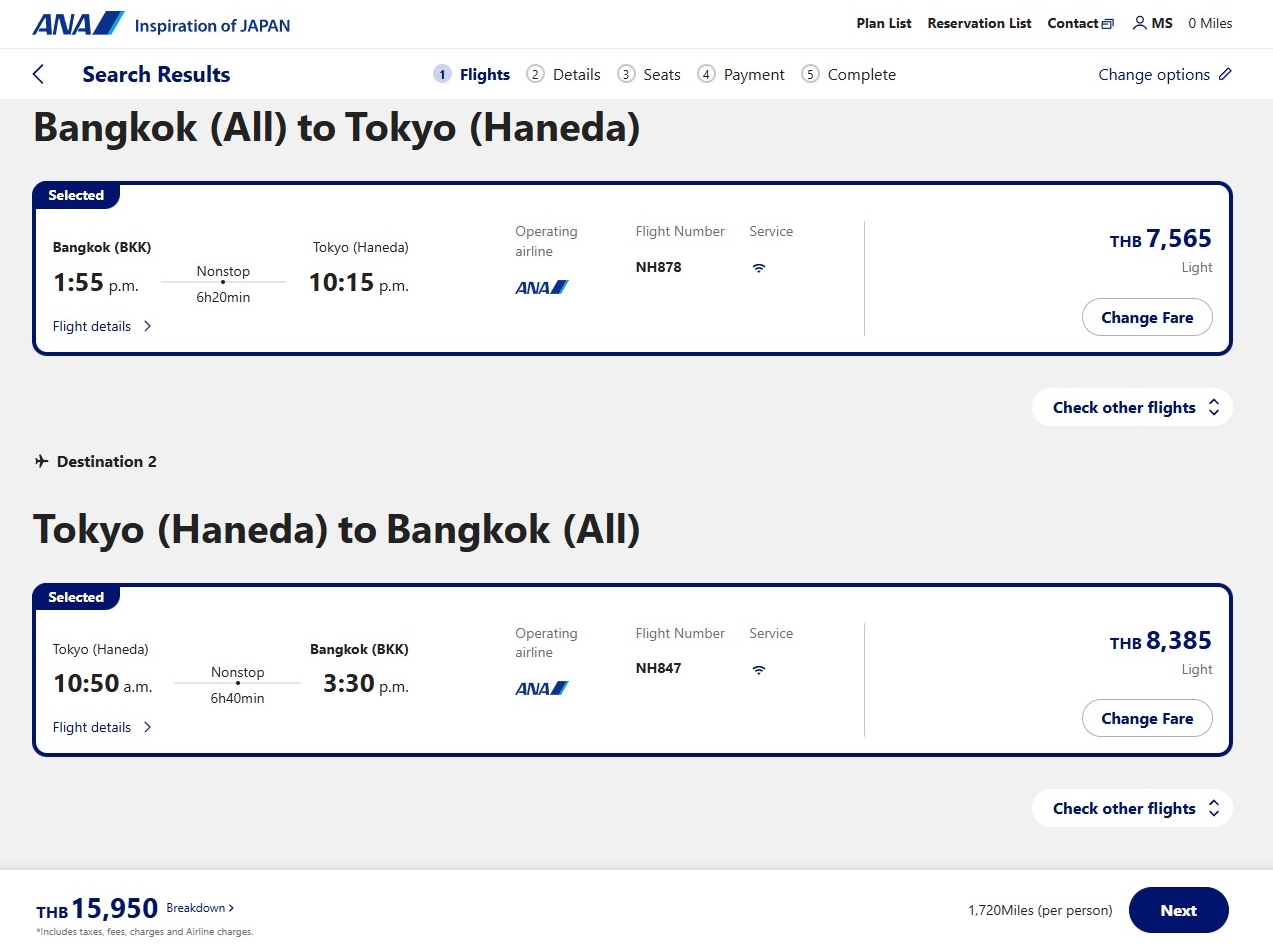
Task: Expand Check other flights for Bangkok to Tokyo
Action: tap(1132, 407)
